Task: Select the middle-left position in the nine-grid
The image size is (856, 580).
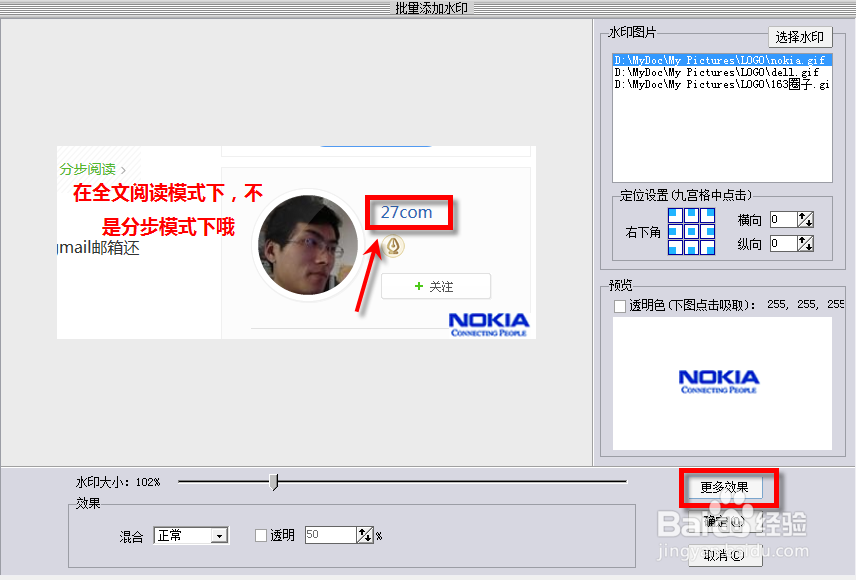Action: pyautogui.click(x=676, y=231)
